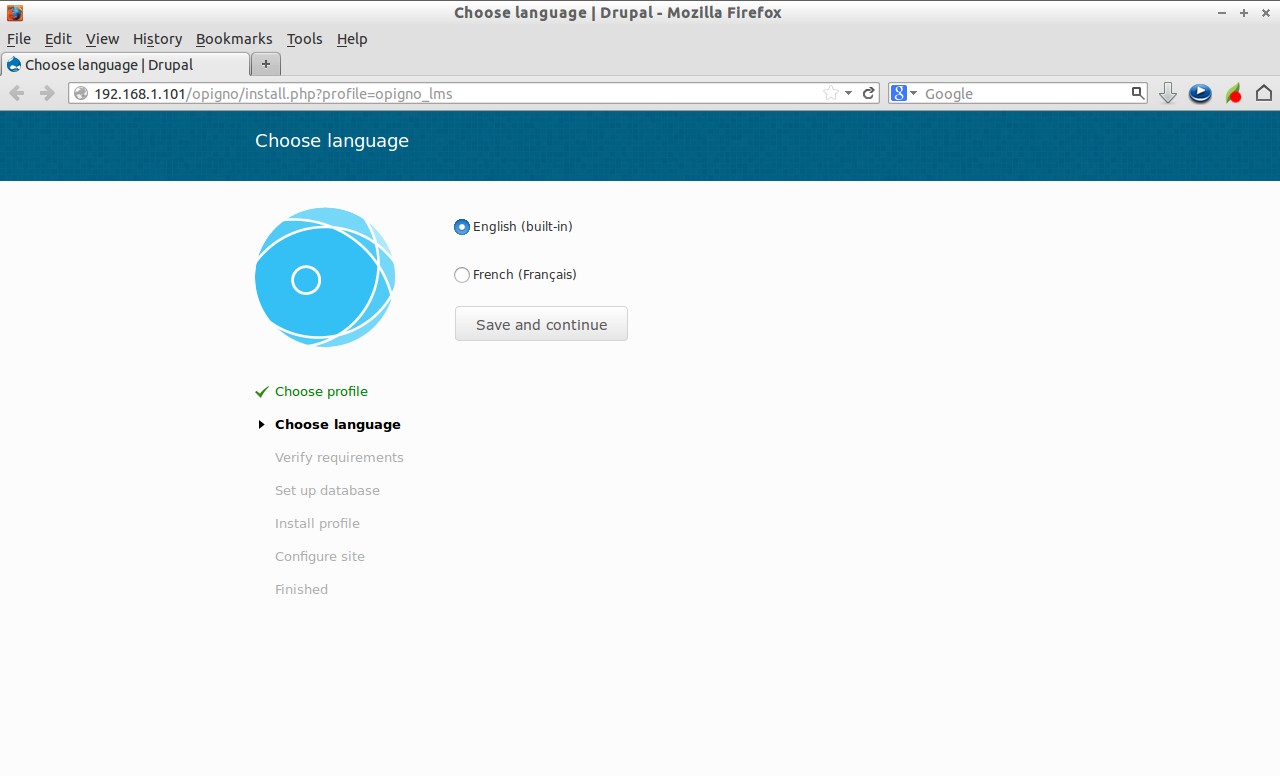
Task: Click the Install profile step text
Action: (317, 523)
